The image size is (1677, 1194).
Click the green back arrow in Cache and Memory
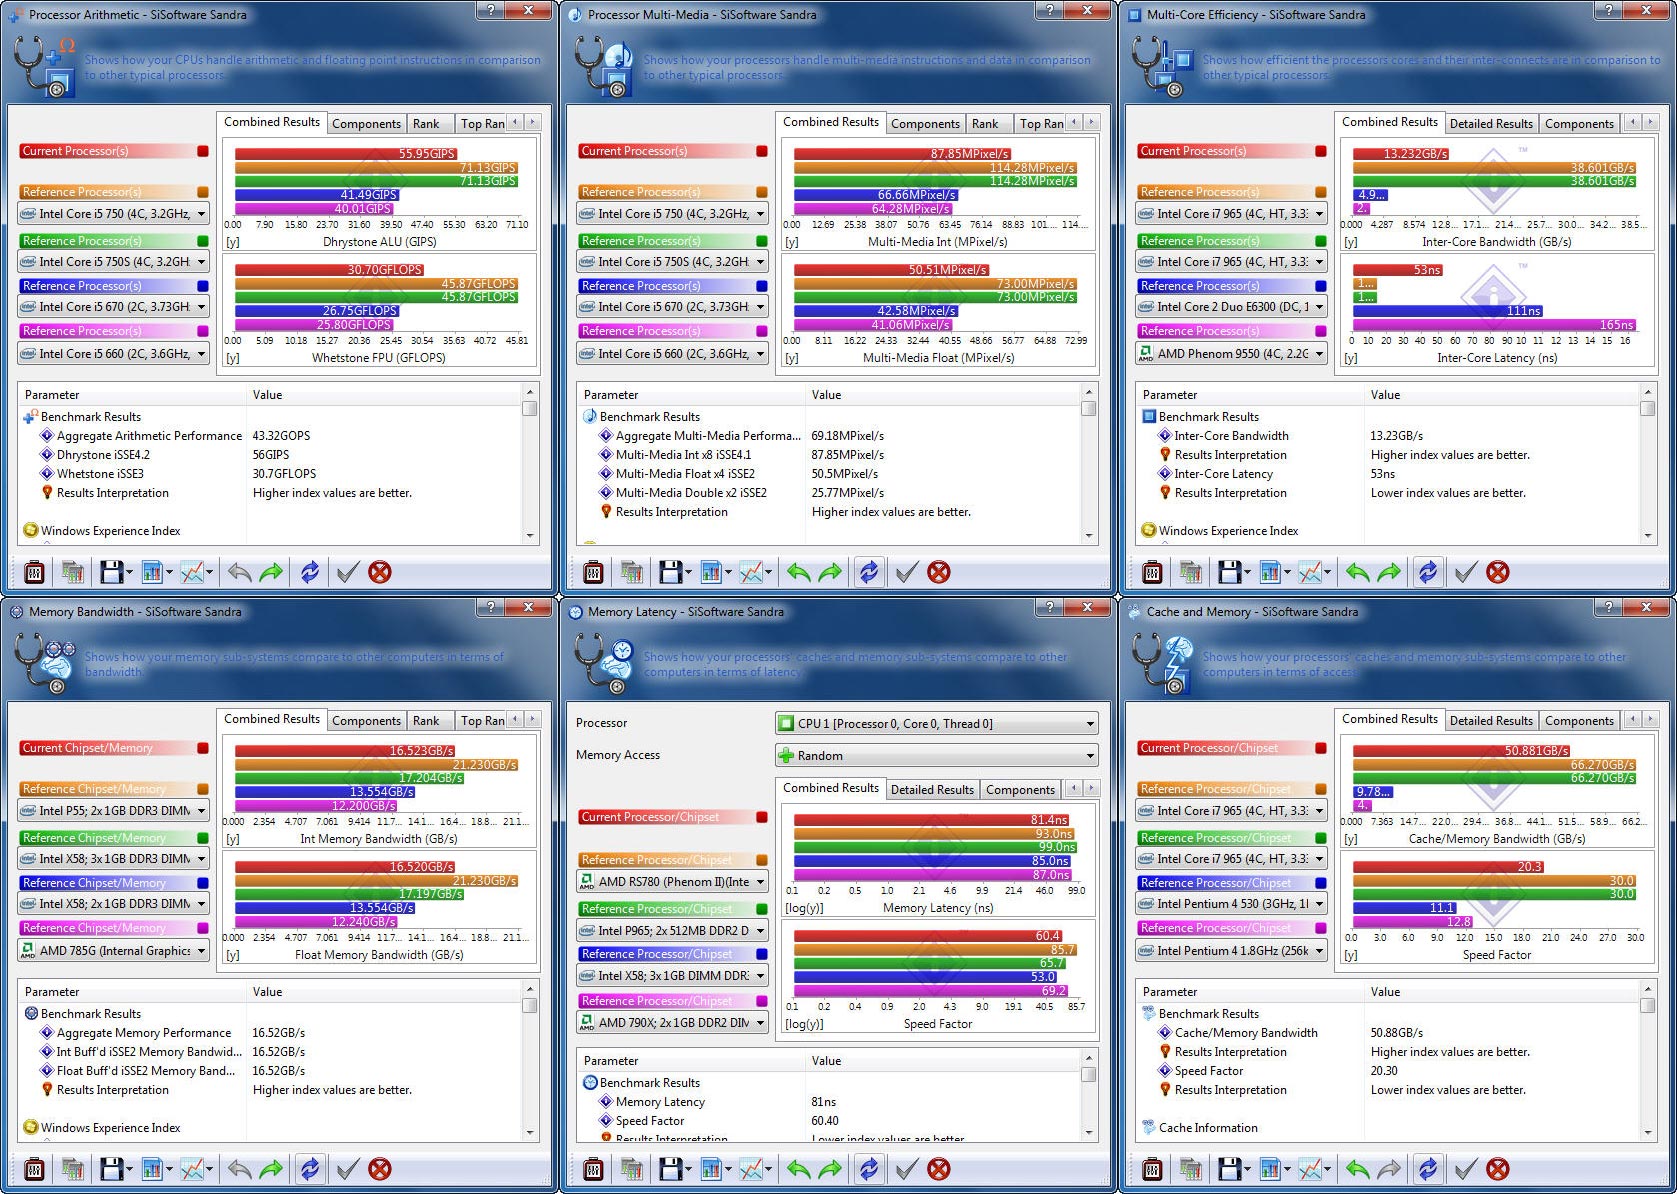pyautogui.click(x=1357, y=1169)
